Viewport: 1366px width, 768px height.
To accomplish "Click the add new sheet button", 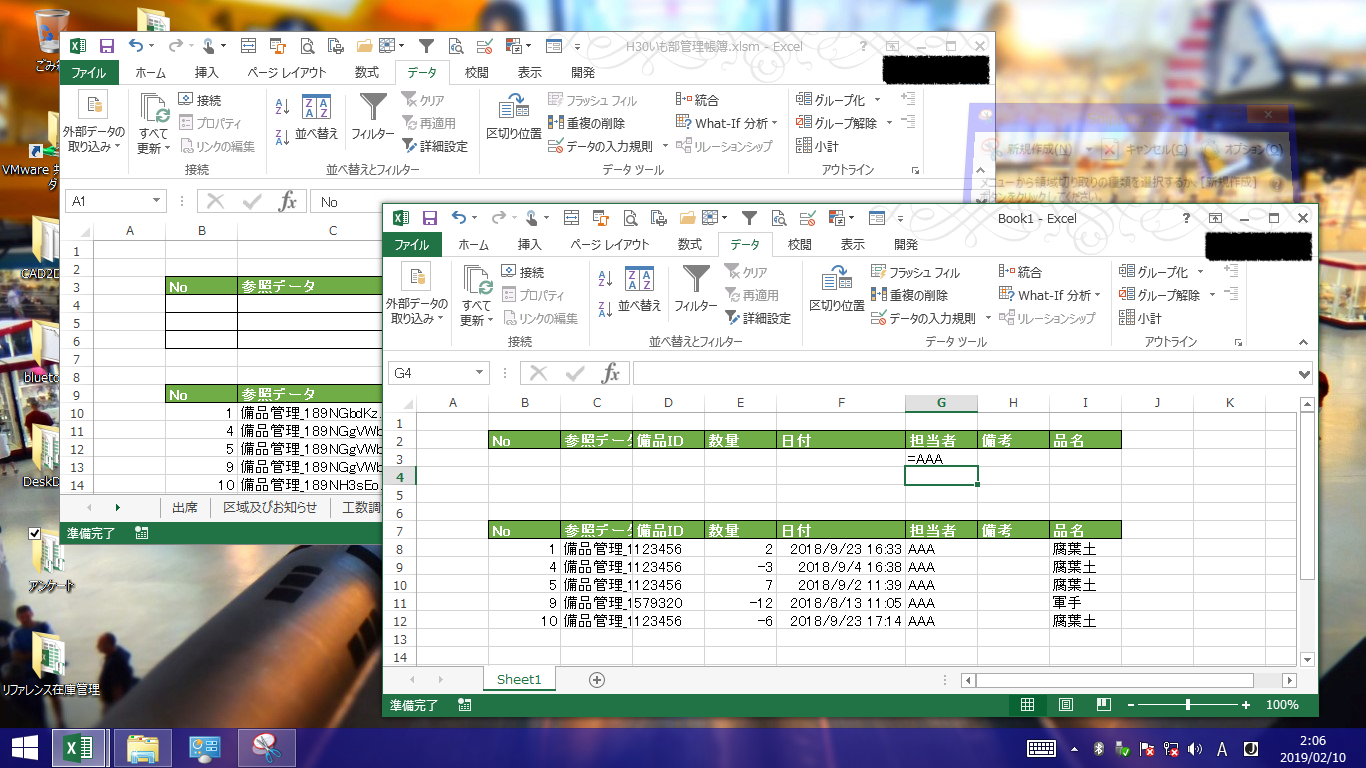I will pos(597,679).
